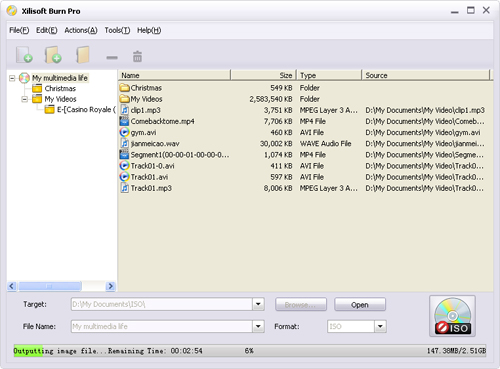Click the D:\My Documents\My Video\gym.avi source cell
The width and height of the screenshot is (500, 369).
point(423,132)
